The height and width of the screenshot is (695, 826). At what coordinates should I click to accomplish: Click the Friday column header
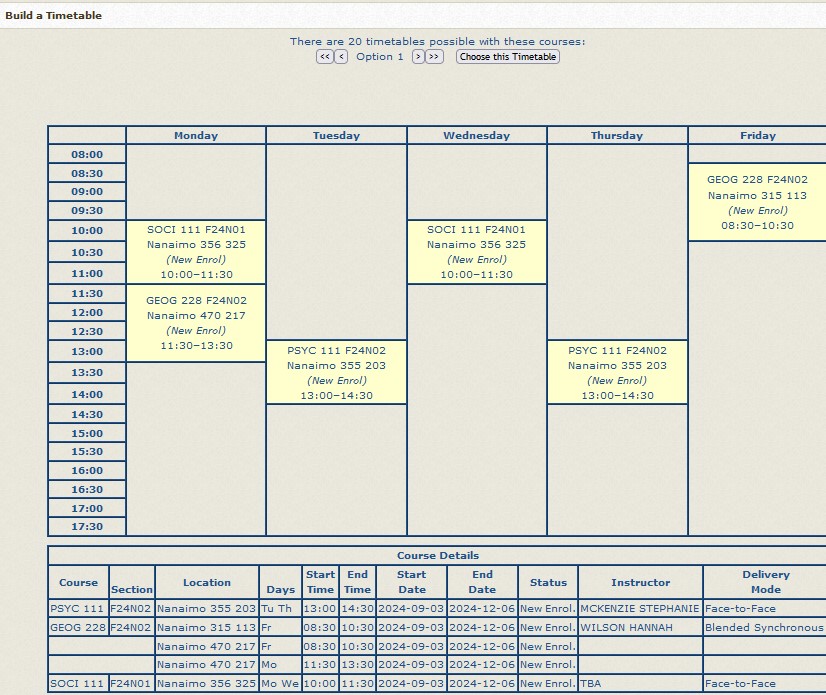click(757, 135)
